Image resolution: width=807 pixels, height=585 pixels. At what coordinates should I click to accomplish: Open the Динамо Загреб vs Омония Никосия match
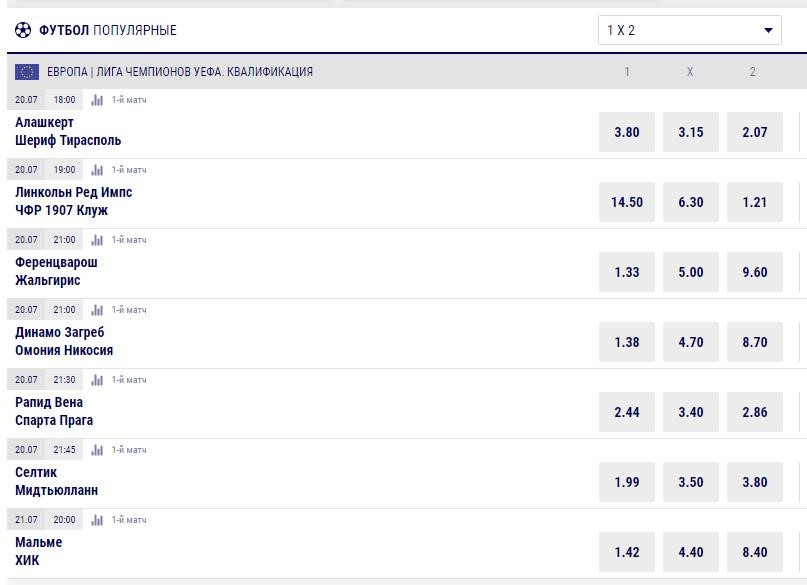64,341
